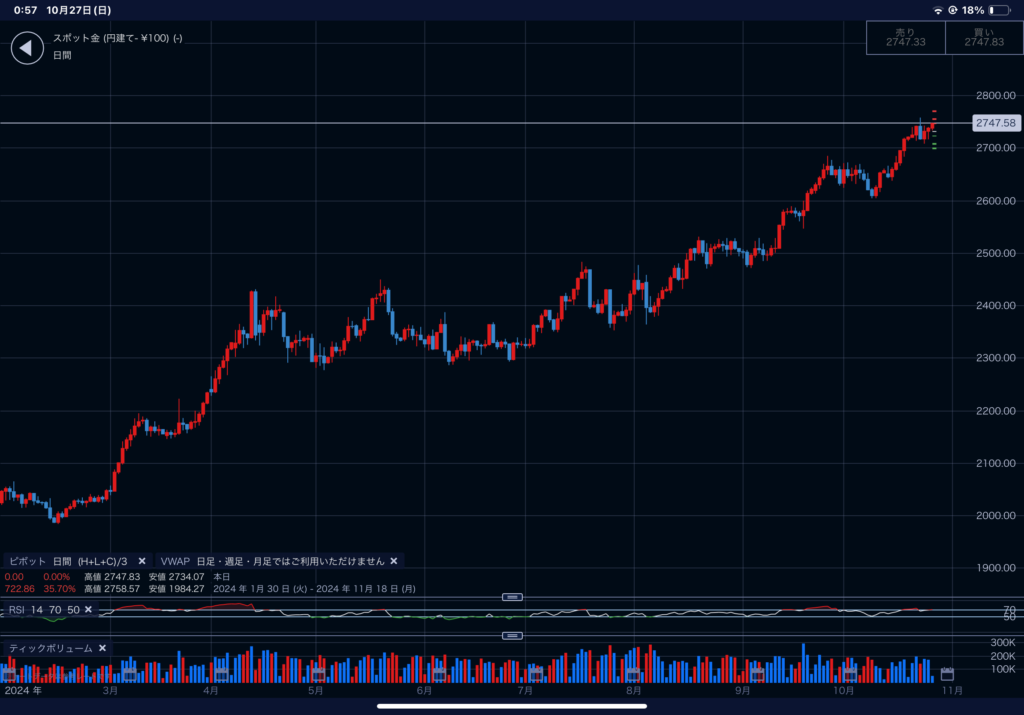This screenshot has width=1024, height=715.
Task: Remove the RSI 14 70 50 indicator
Action: 88,609
